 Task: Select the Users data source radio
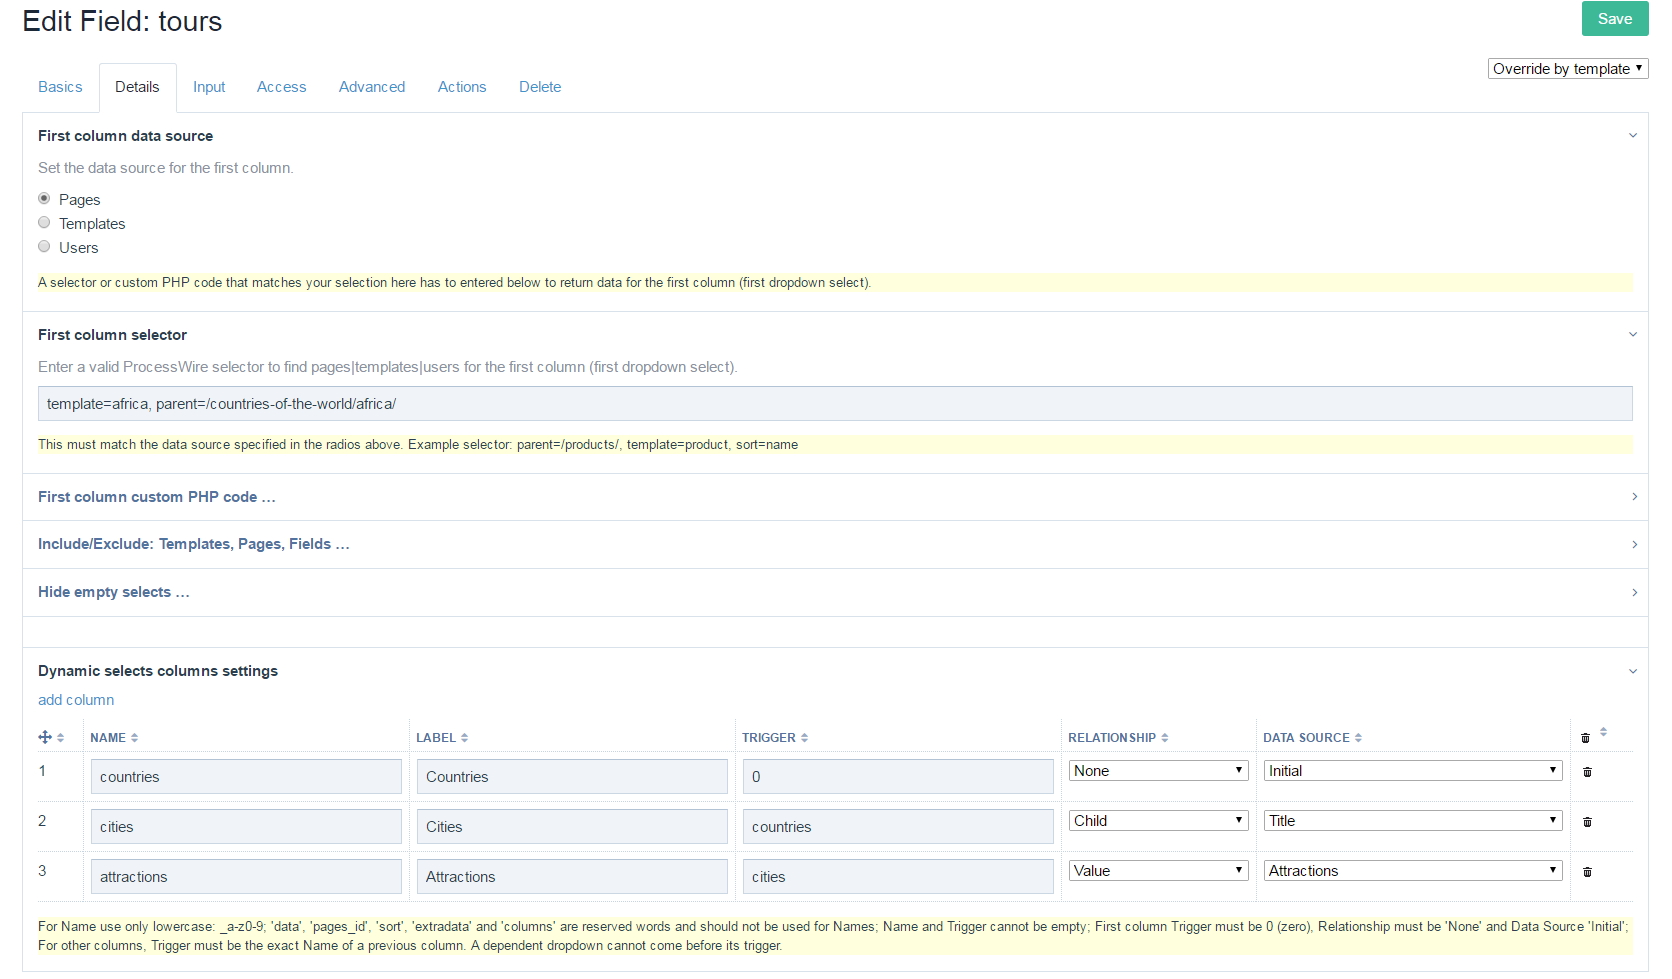(x=44, y=246)
